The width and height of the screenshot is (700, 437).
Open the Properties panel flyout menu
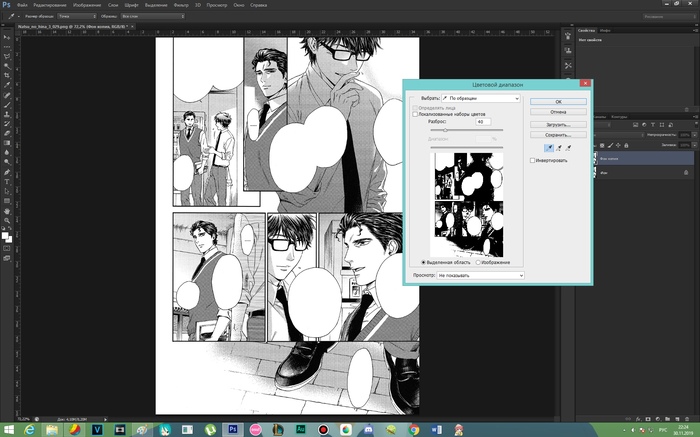tap(694, 30)
